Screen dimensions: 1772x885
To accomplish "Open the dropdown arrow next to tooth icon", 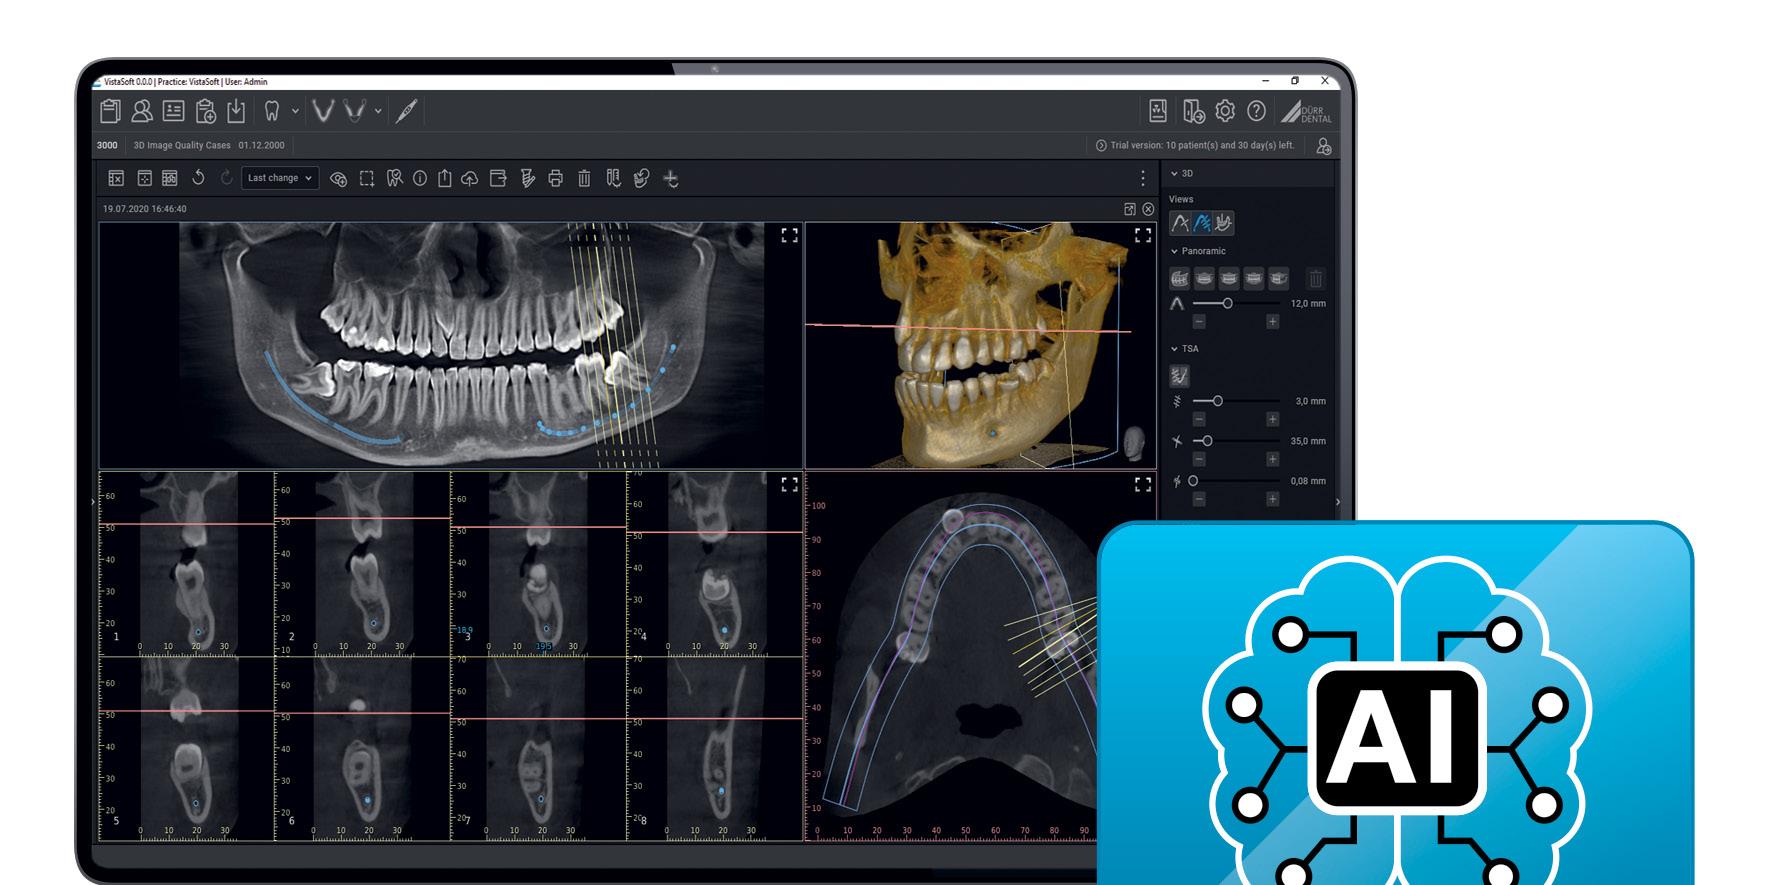I will [295, 111].
